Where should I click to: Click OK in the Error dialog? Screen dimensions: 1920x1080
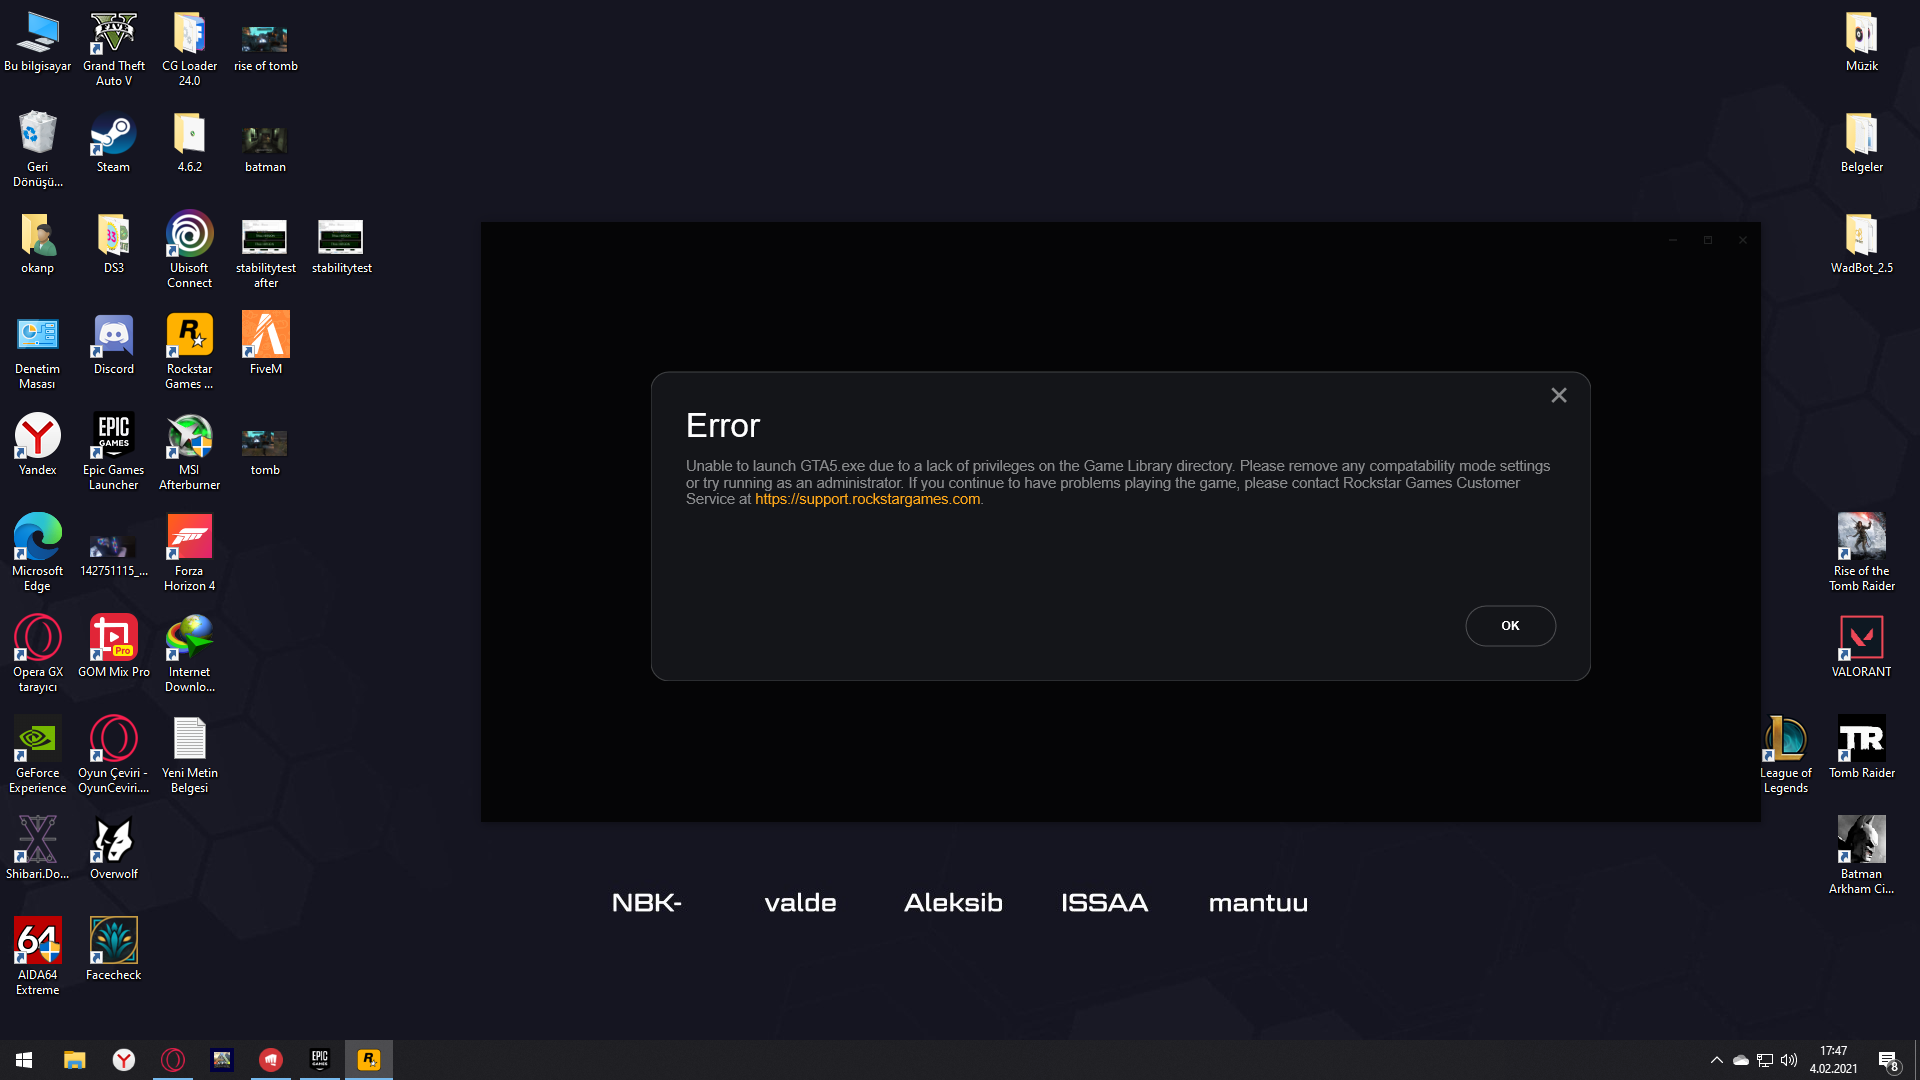tap(1510, 626)
